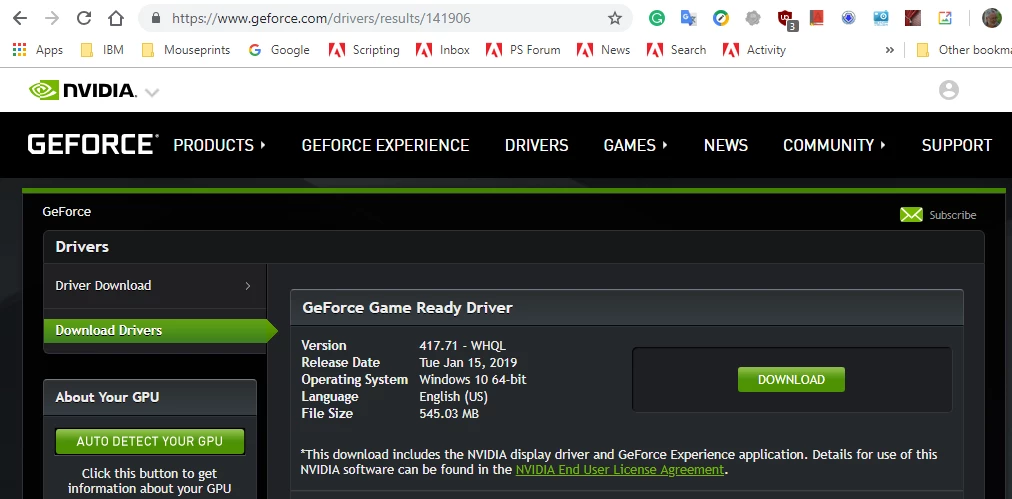Expand the PRODUCTS menu
Viewport: 1012px width, 499px height.
click(219, 145)
